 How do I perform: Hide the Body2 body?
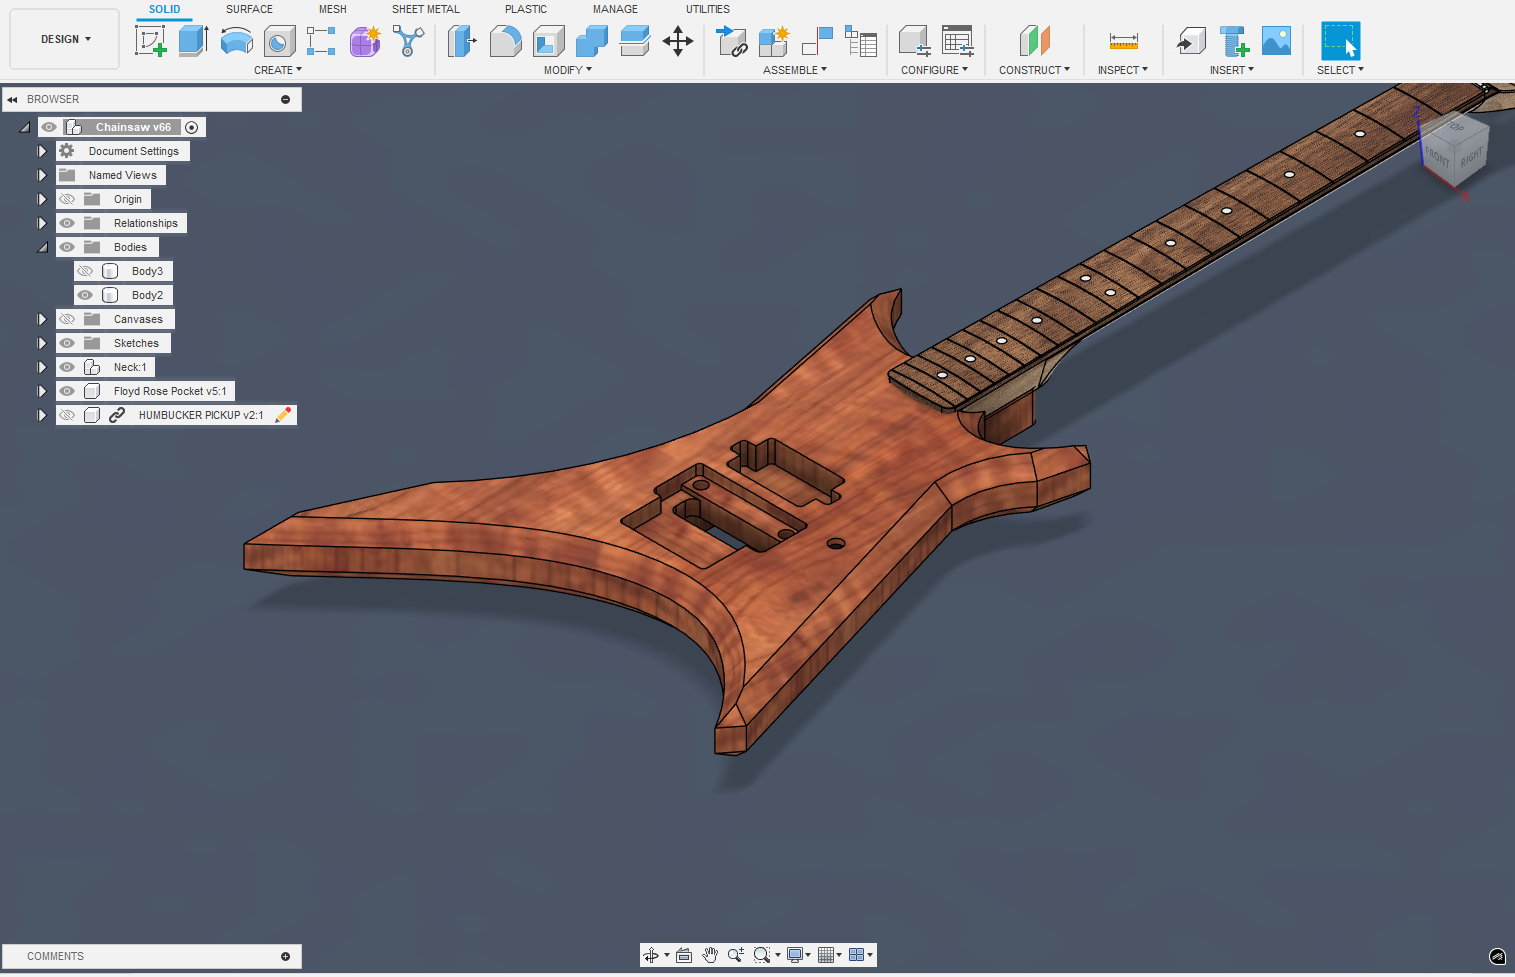[x=85, y=295]
